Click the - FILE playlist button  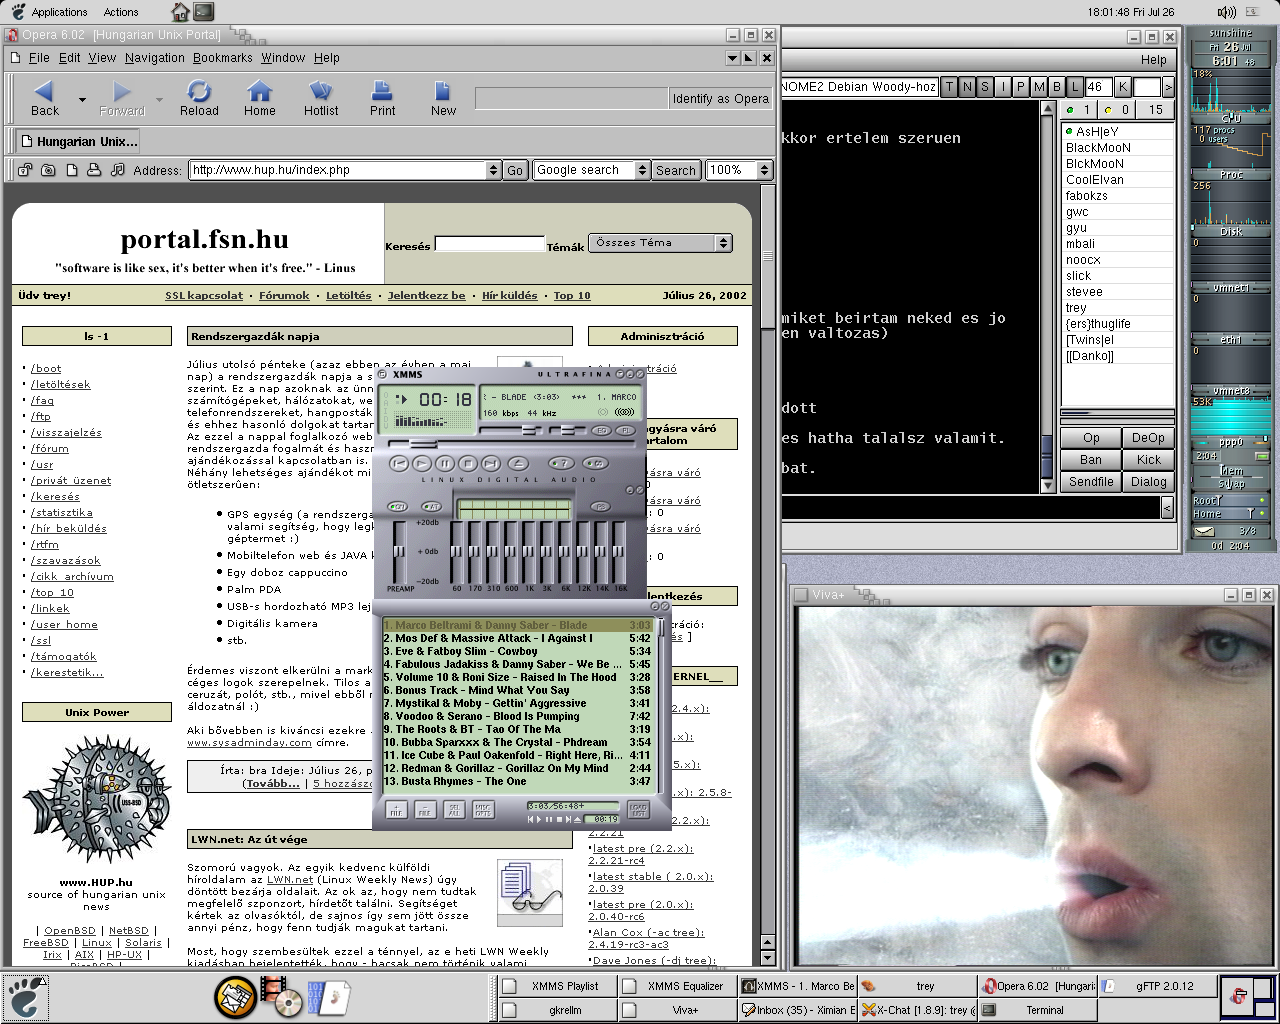pyautogui.click(x=425, y=809)
